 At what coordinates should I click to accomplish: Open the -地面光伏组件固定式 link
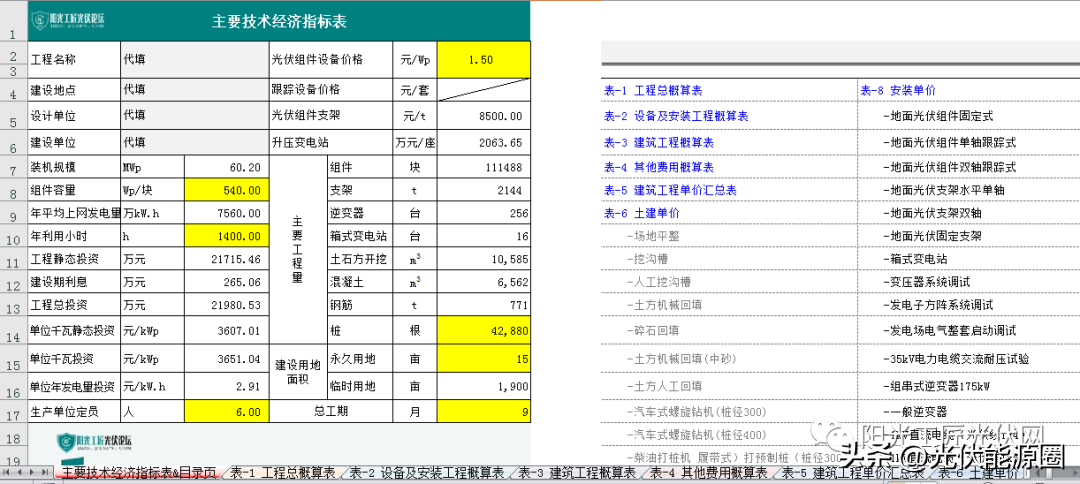(x=937, y=117)
